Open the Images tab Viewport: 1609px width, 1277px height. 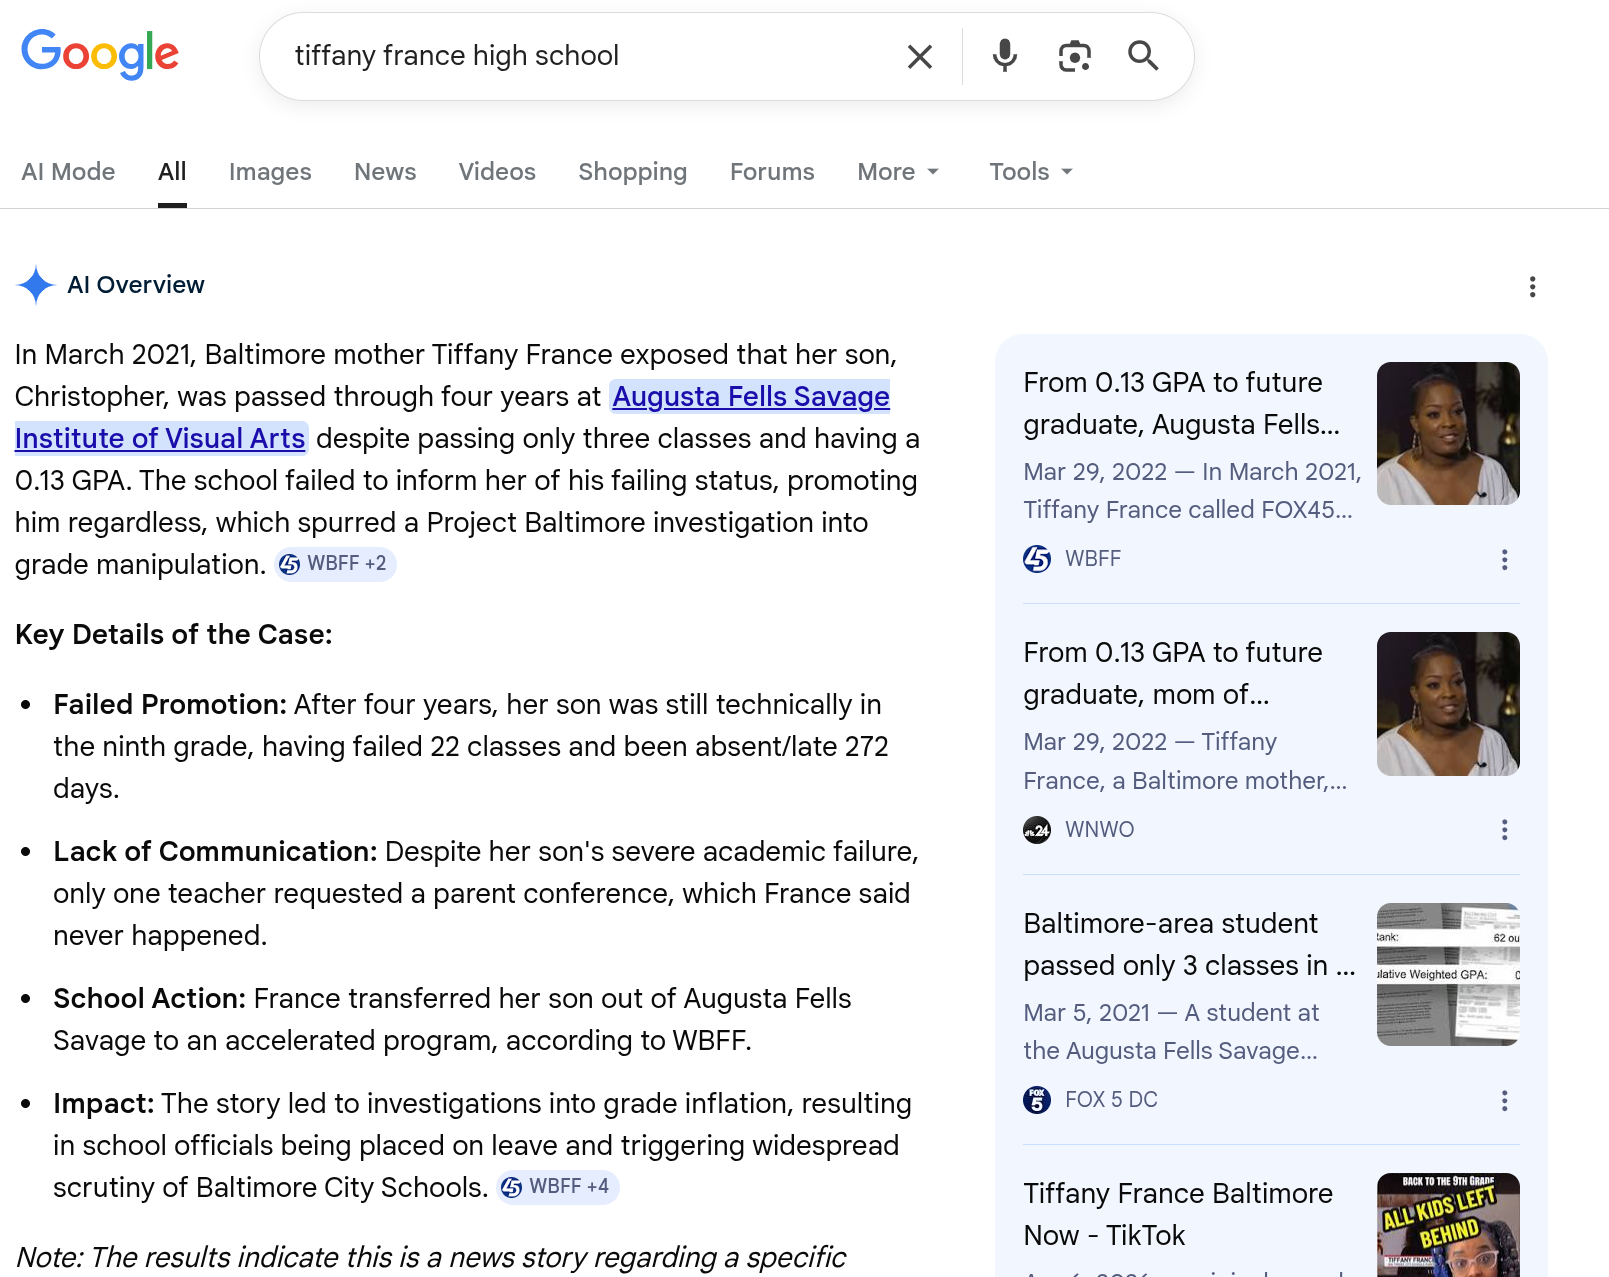pyautogui.click(x=270, y=172)
